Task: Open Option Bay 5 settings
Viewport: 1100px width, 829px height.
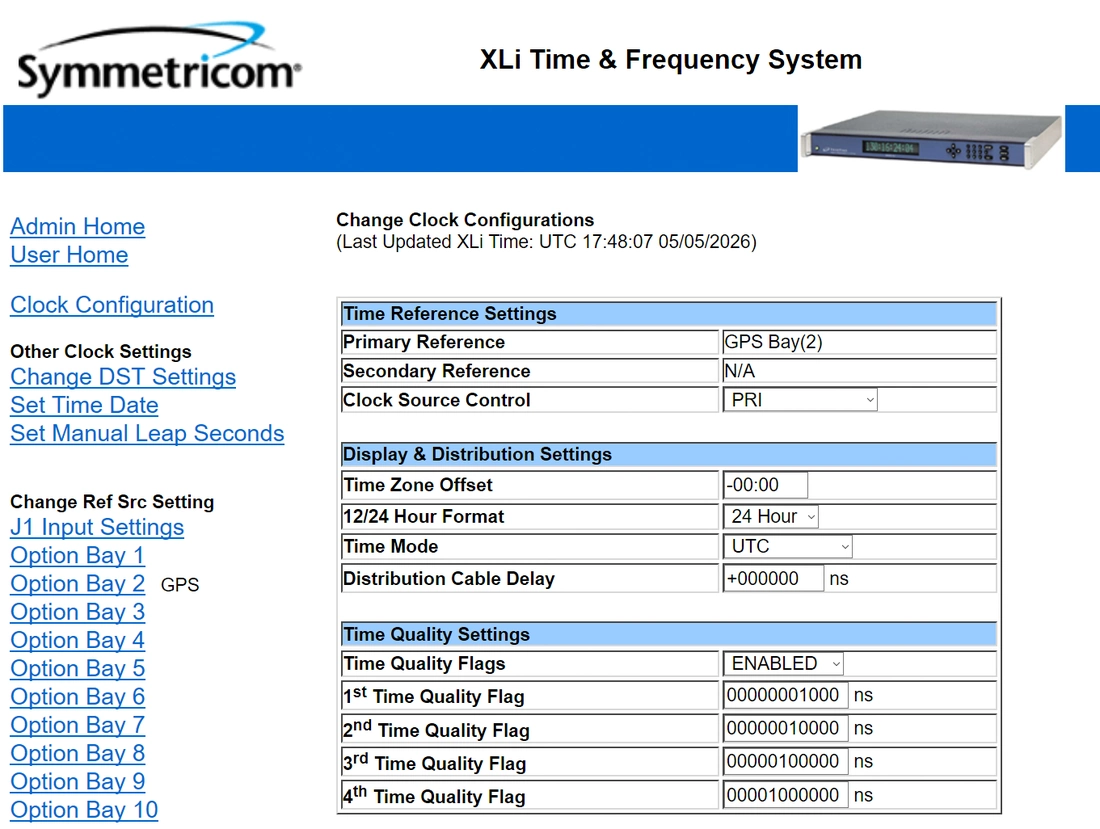Action: tap(78, 668)
